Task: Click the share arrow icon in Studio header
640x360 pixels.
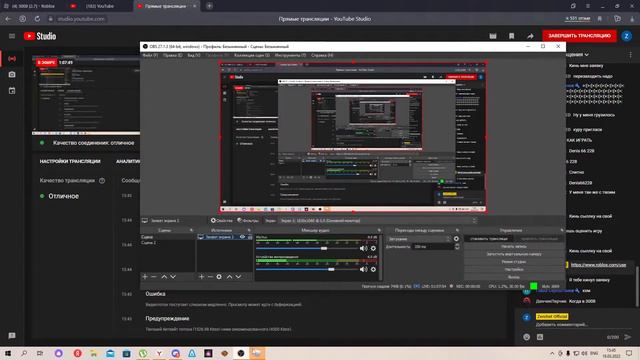Action: coord(530,36)
